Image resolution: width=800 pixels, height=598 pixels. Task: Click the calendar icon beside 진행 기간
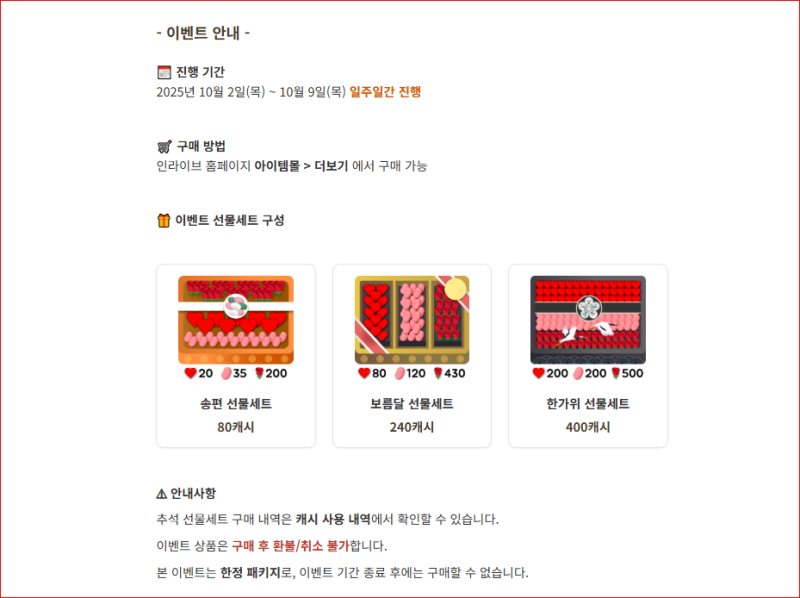pos(164,72)
